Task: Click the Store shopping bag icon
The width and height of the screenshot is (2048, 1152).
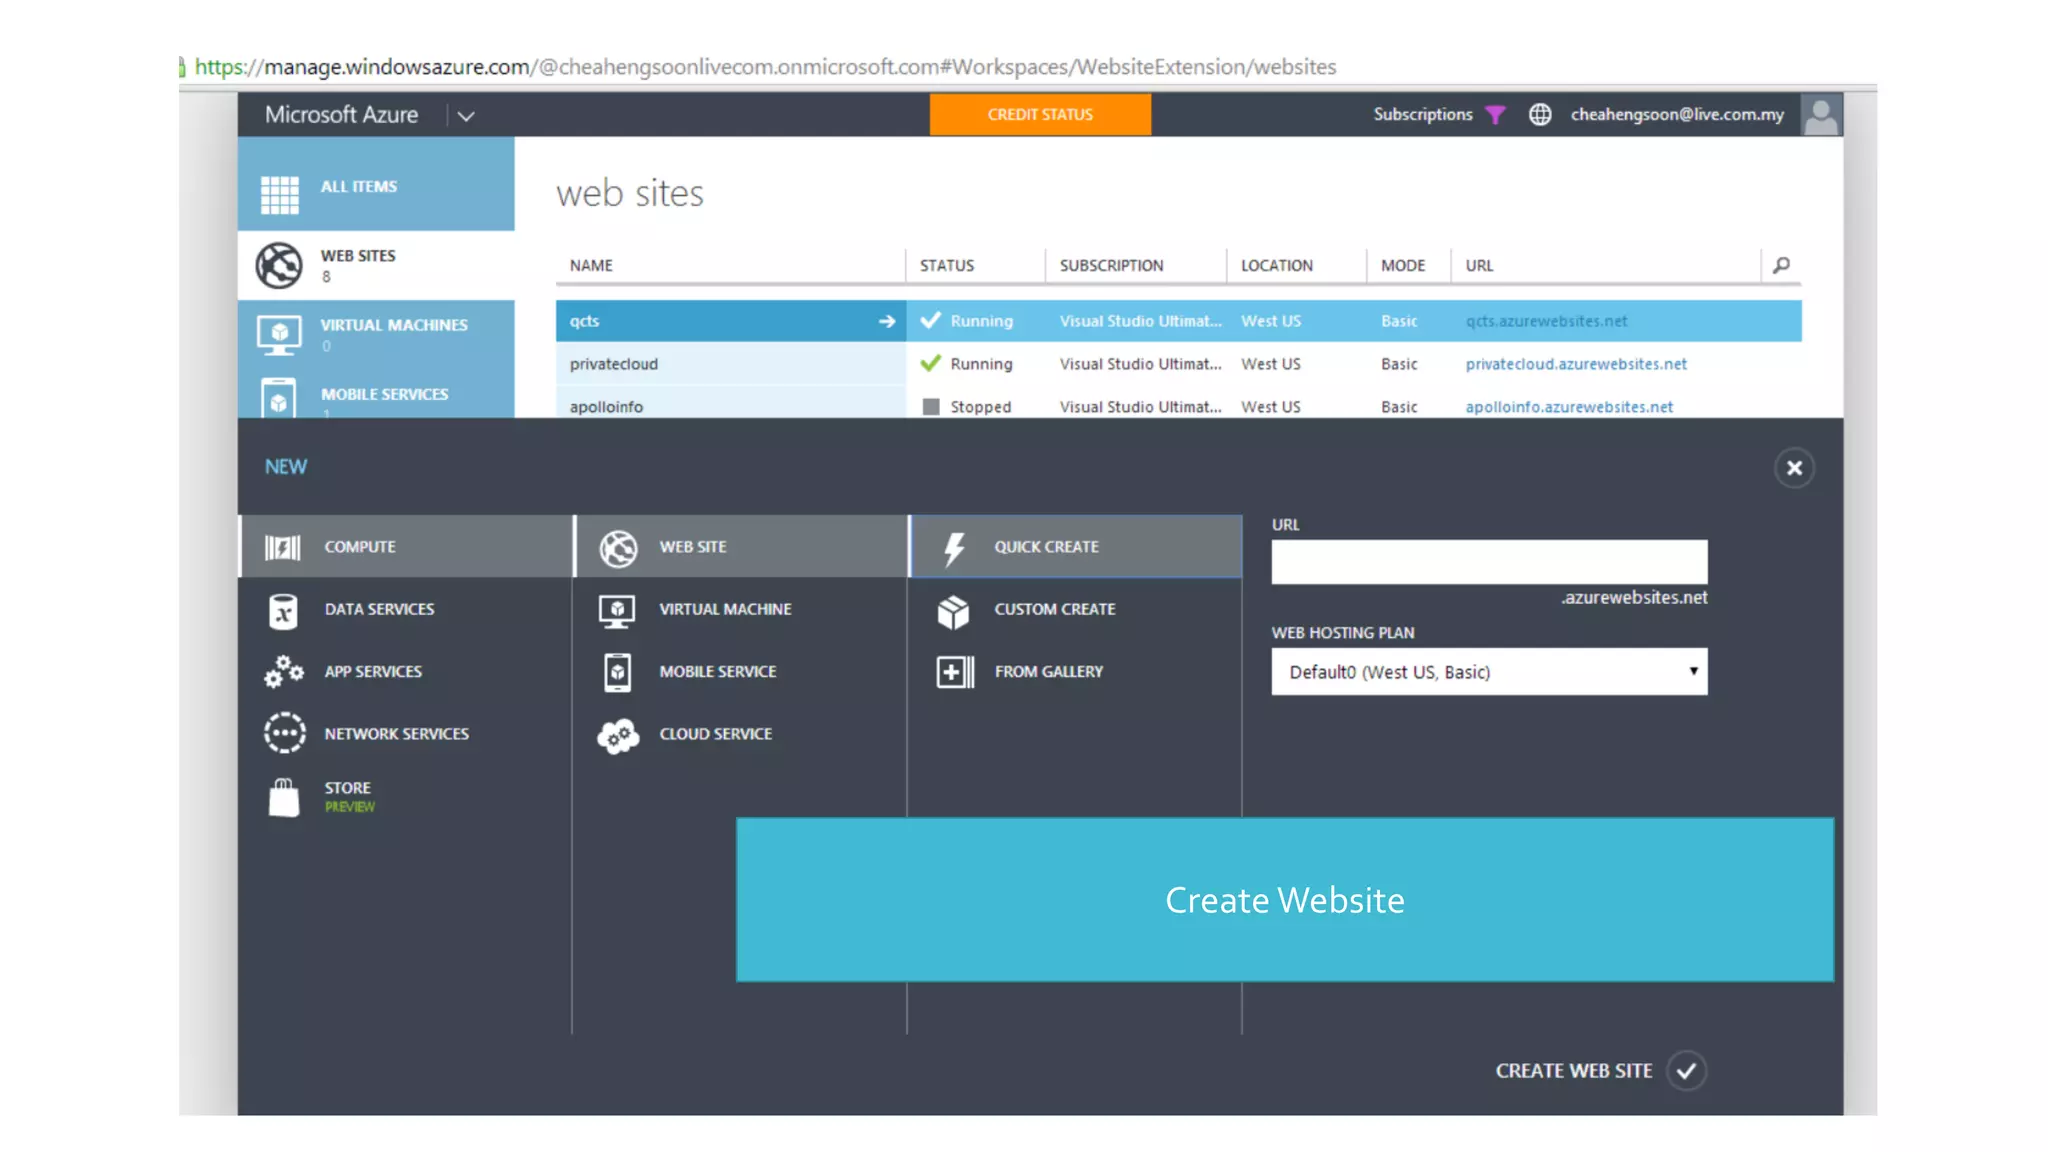Action: click(284, 797)
